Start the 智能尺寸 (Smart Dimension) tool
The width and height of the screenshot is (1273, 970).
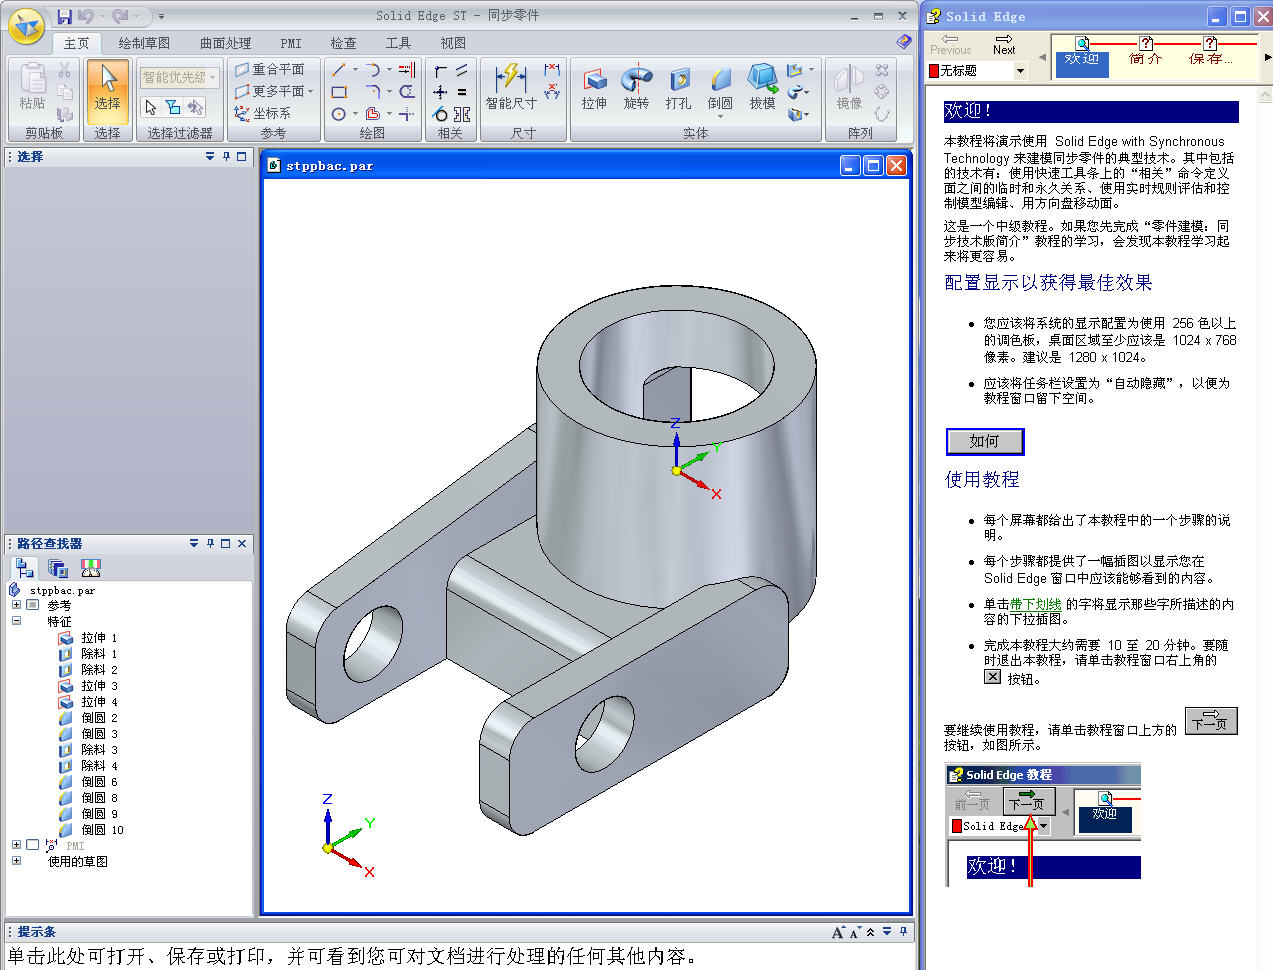coord(511,87)
